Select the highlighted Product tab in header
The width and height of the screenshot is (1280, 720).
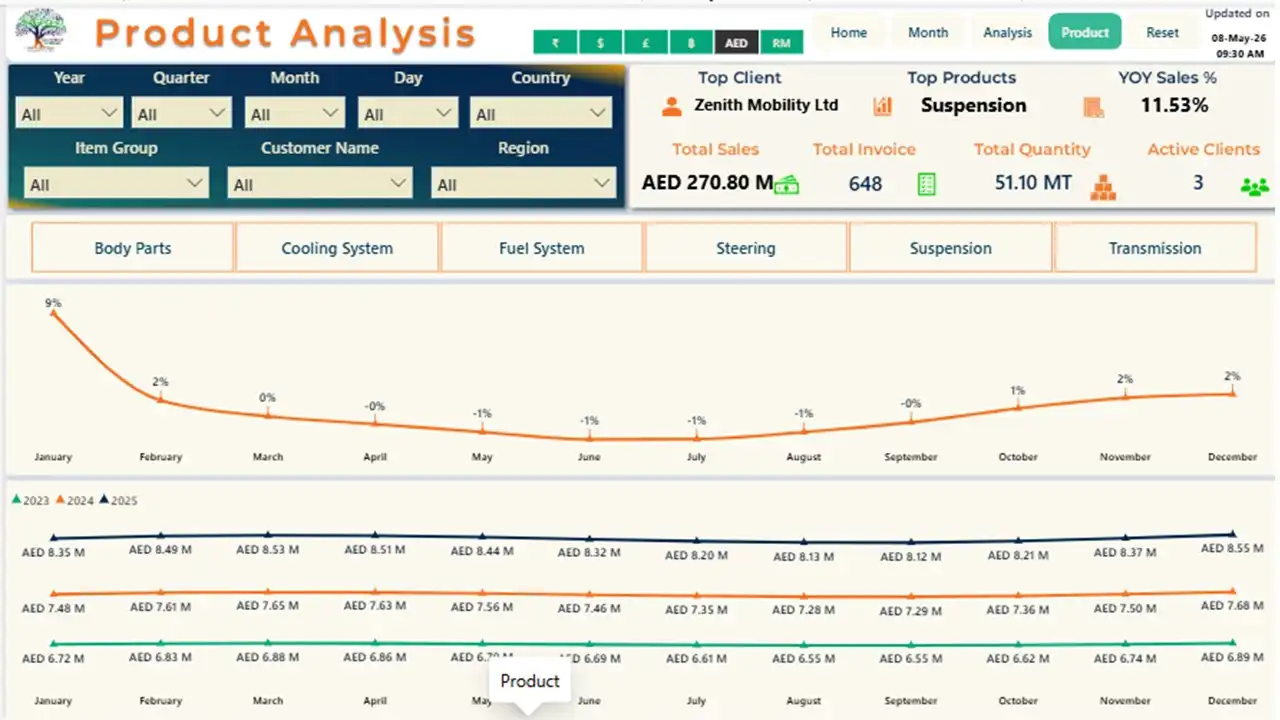point(1085,32)
